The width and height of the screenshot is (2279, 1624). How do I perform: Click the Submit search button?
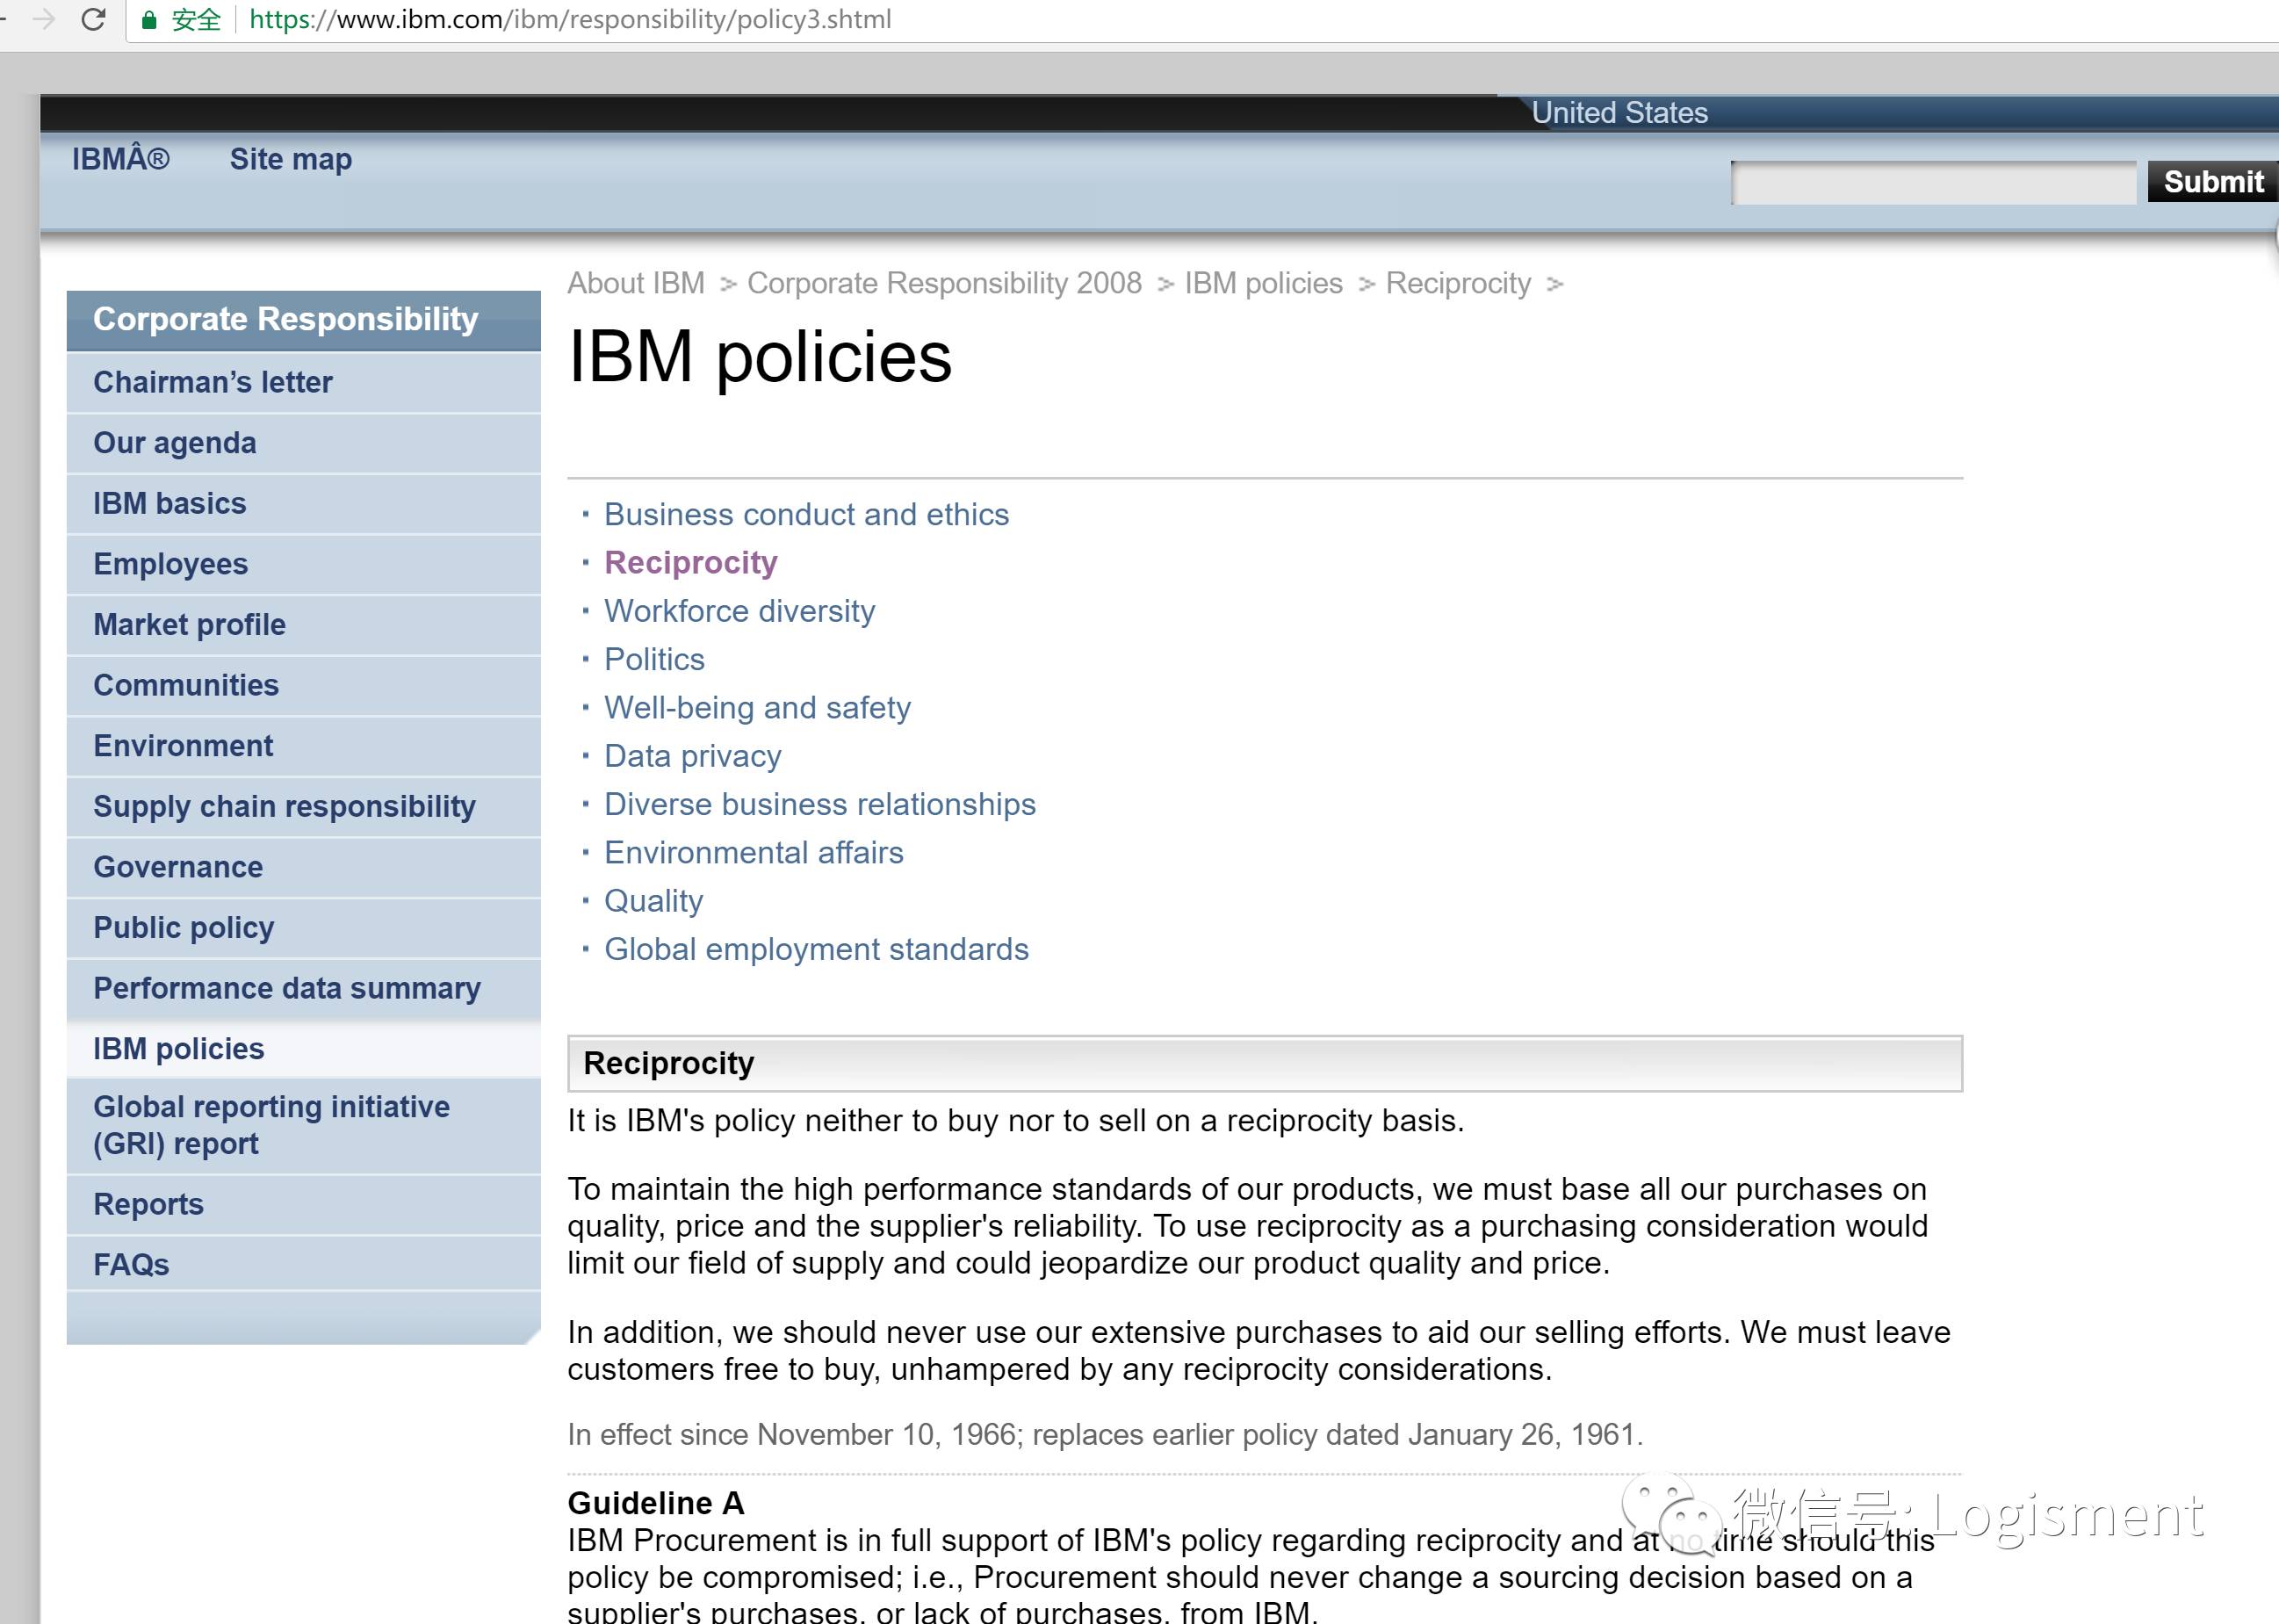click(2212, 182)
